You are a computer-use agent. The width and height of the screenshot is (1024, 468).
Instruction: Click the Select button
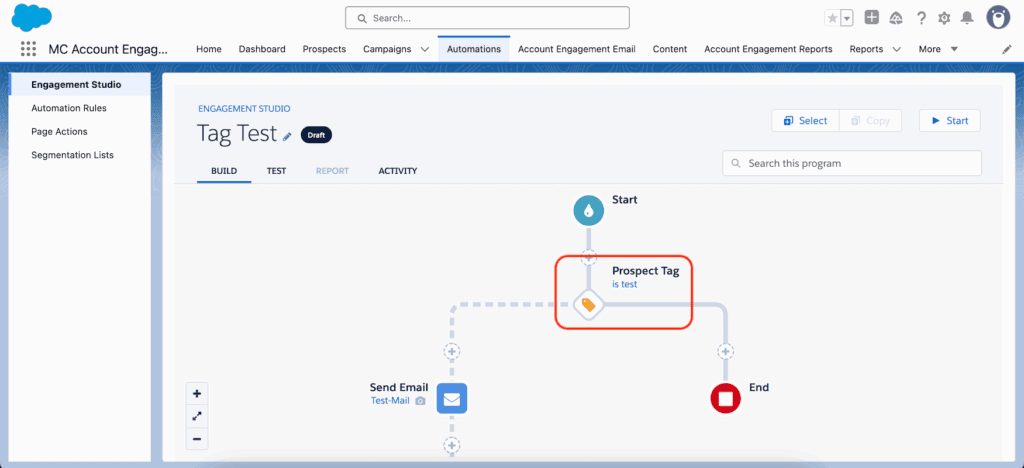point(805,121)
